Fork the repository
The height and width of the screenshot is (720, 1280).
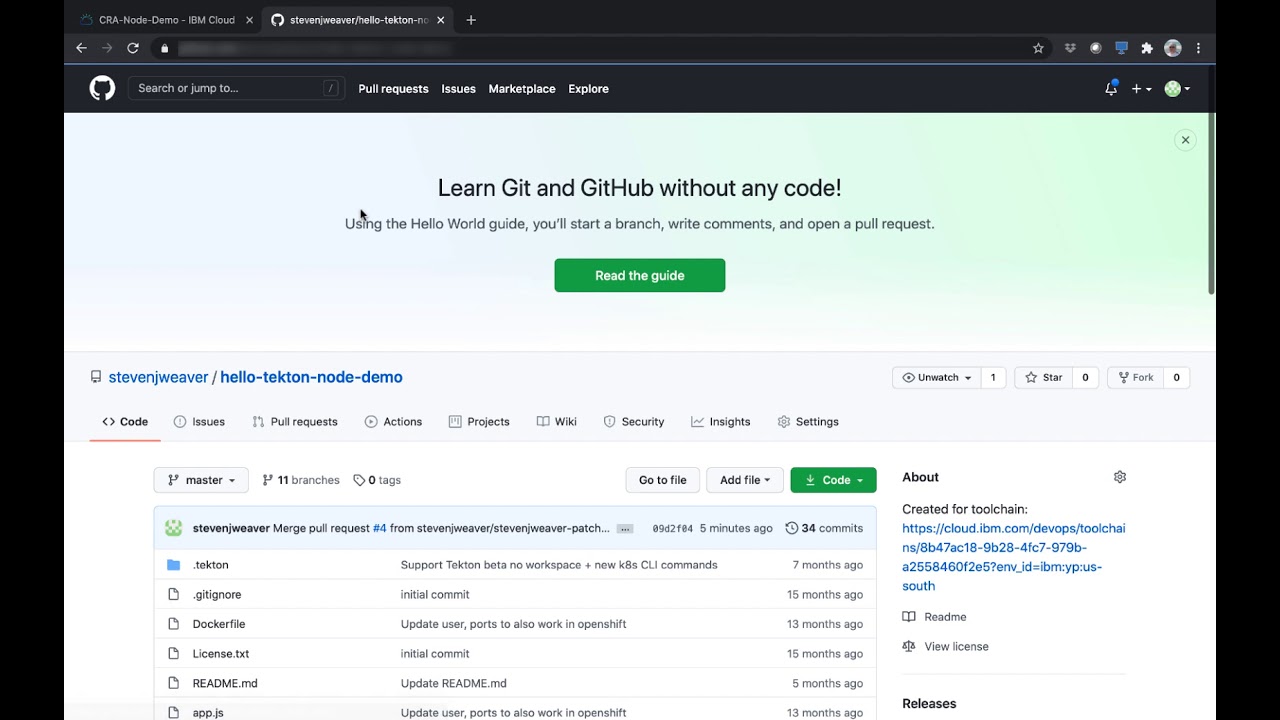click(x=1134, y=377)
